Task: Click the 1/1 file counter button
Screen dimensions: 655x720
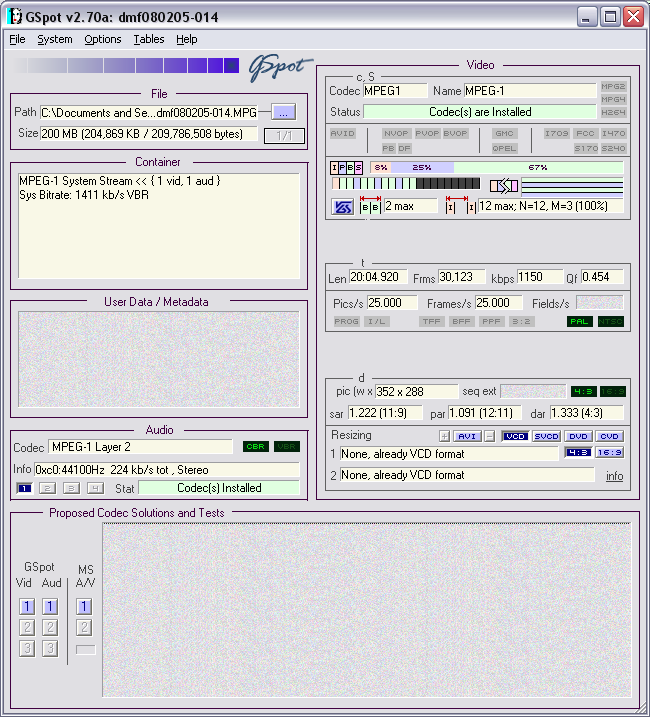Action: pyautogui.click(x=284, y=135)
